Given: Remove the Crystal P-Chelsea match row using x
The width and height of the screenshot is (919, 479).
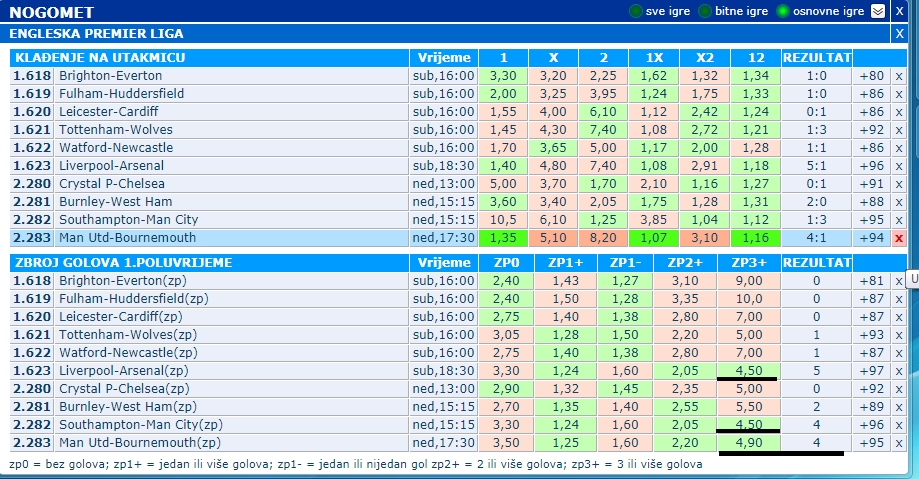Looking at the screenshot, I should 898,184.
